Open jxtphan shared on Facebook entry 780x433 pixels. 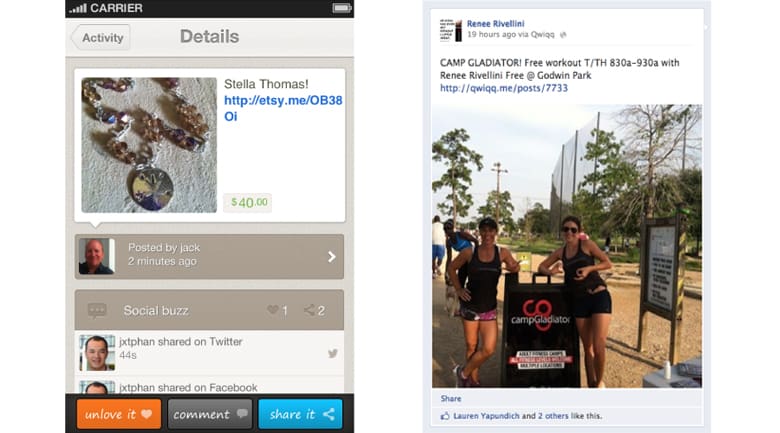209,385
